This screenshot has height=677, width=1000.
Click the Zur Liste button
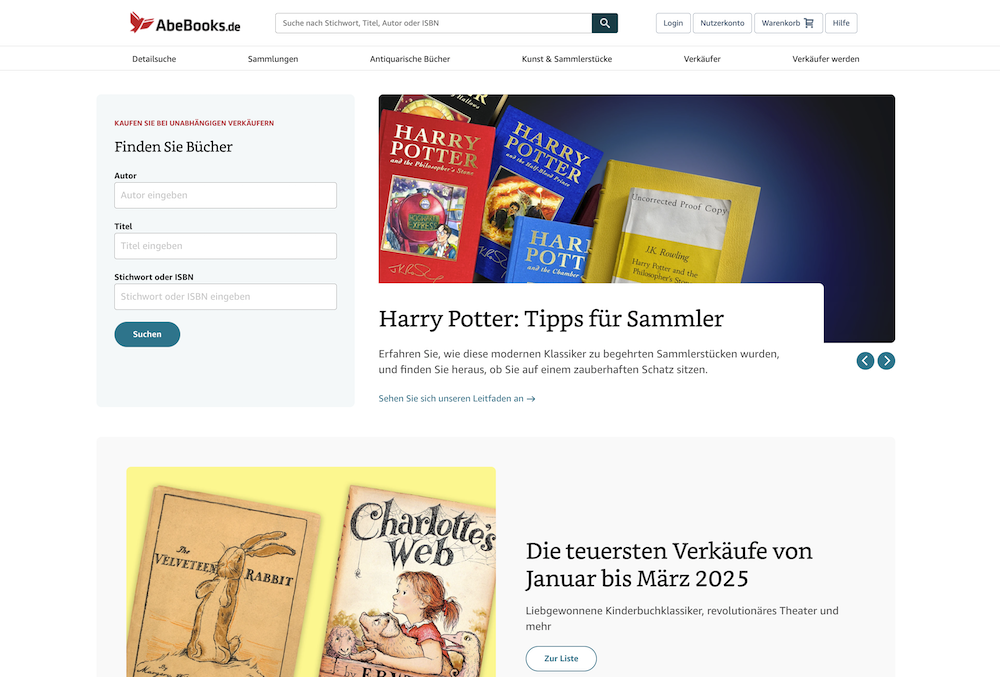tap(561, 659)
